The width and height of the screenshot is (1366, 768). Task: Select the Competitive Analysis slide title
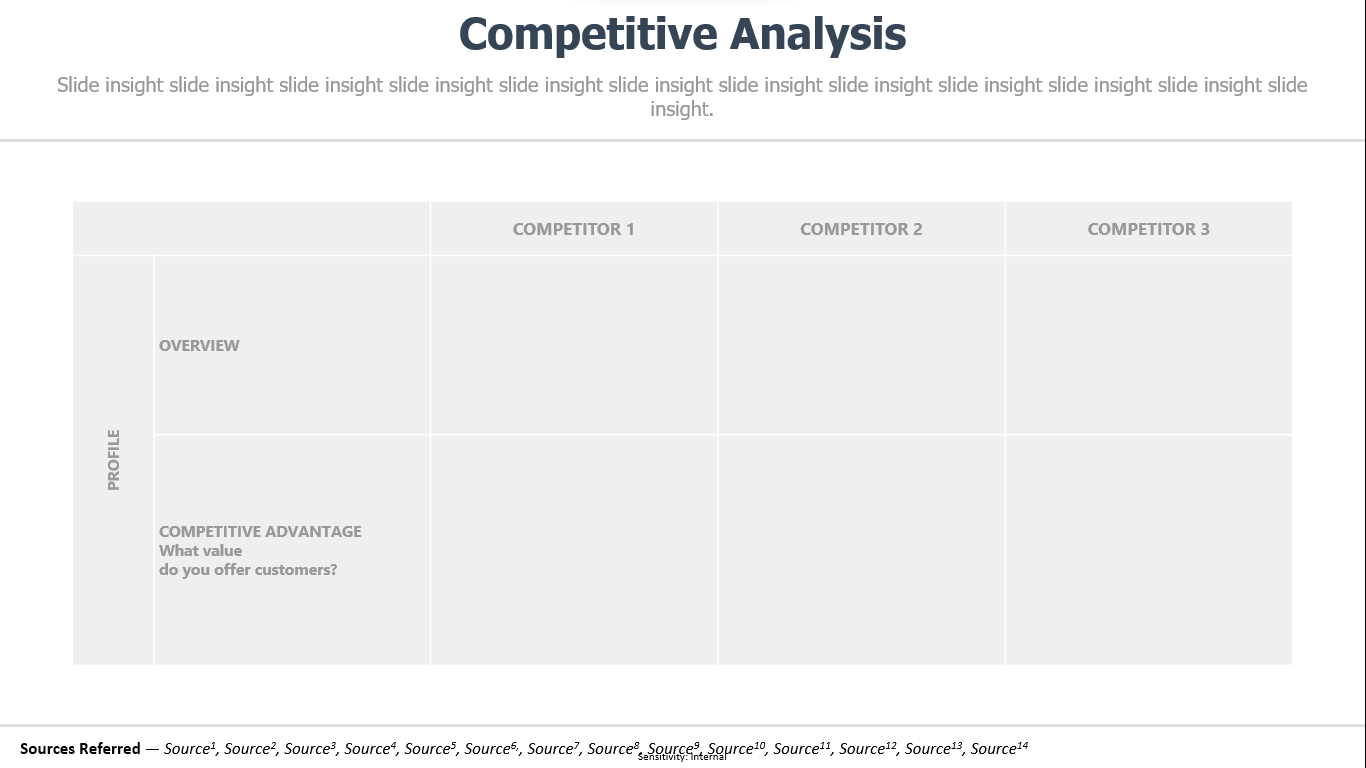click(682, 34)
